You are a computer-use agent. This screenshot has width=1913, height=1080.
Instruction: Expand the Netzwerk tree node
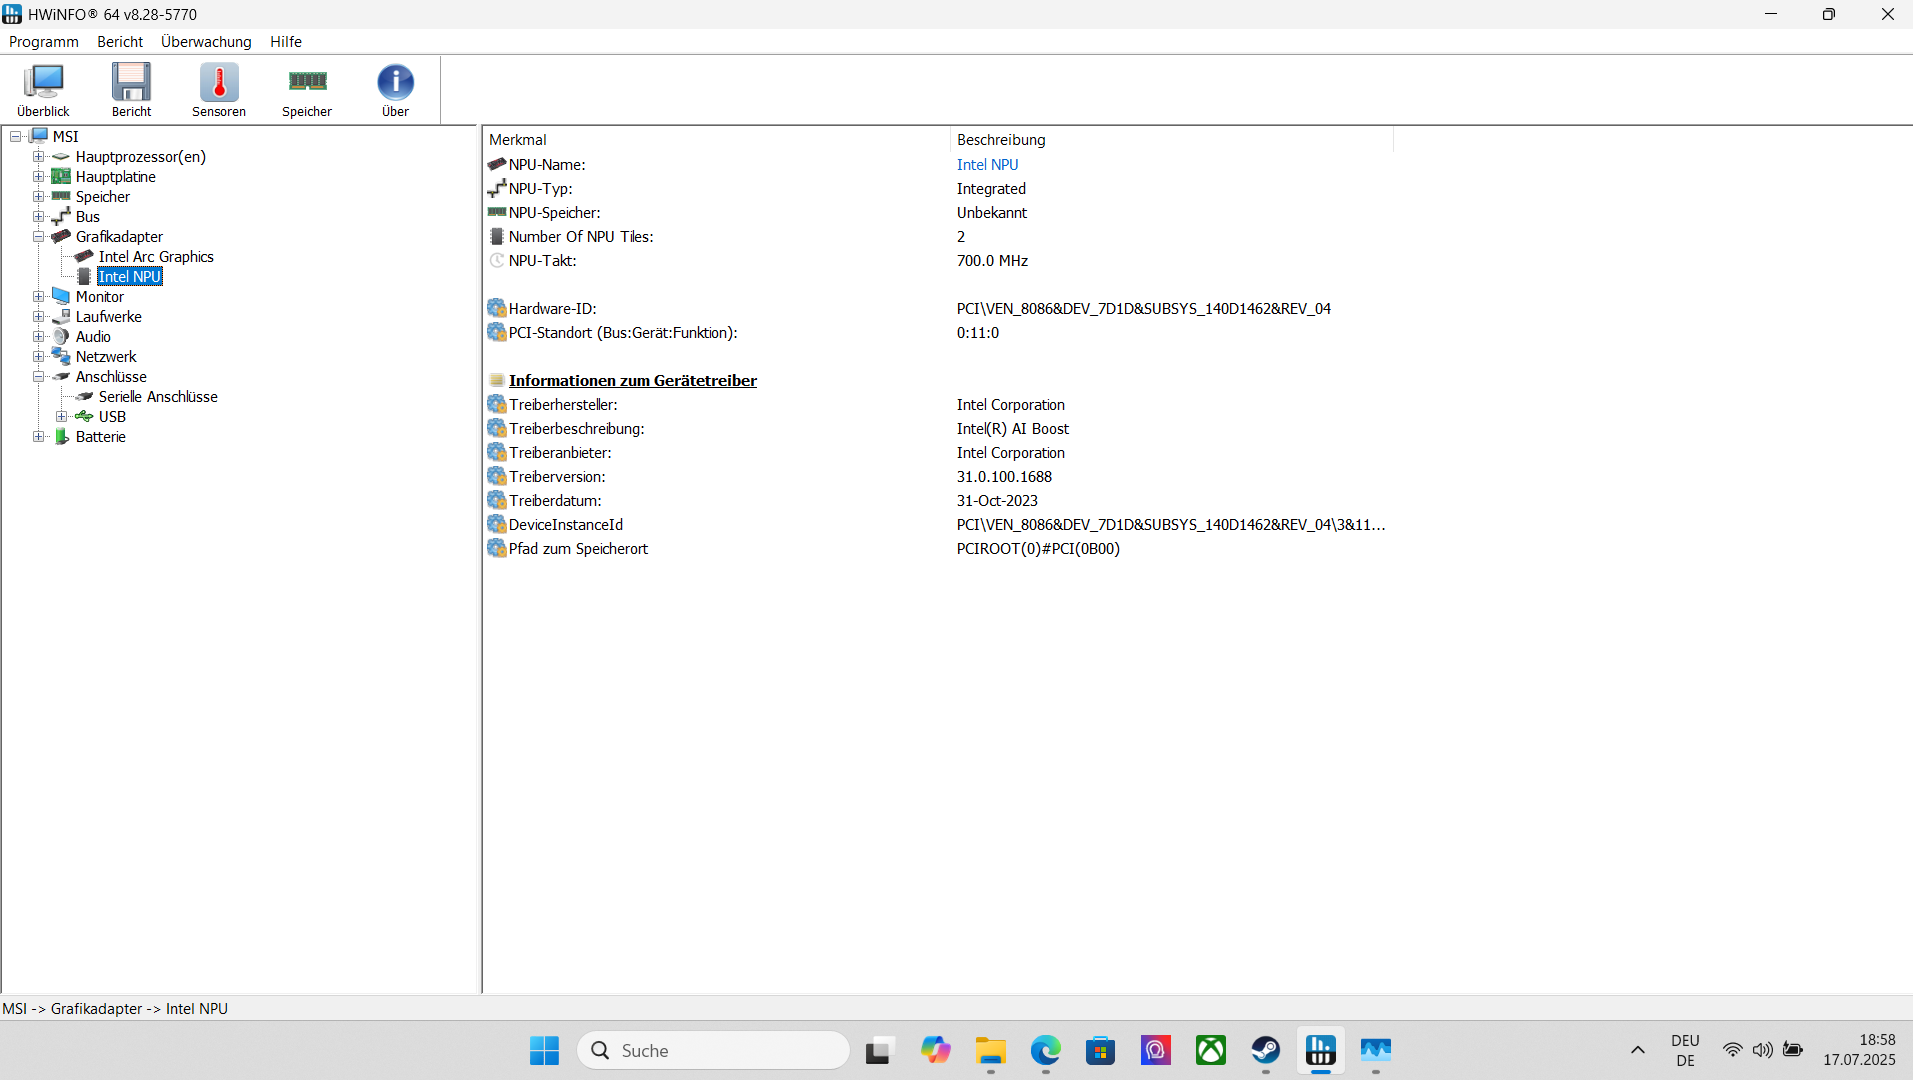coord(38,357)
